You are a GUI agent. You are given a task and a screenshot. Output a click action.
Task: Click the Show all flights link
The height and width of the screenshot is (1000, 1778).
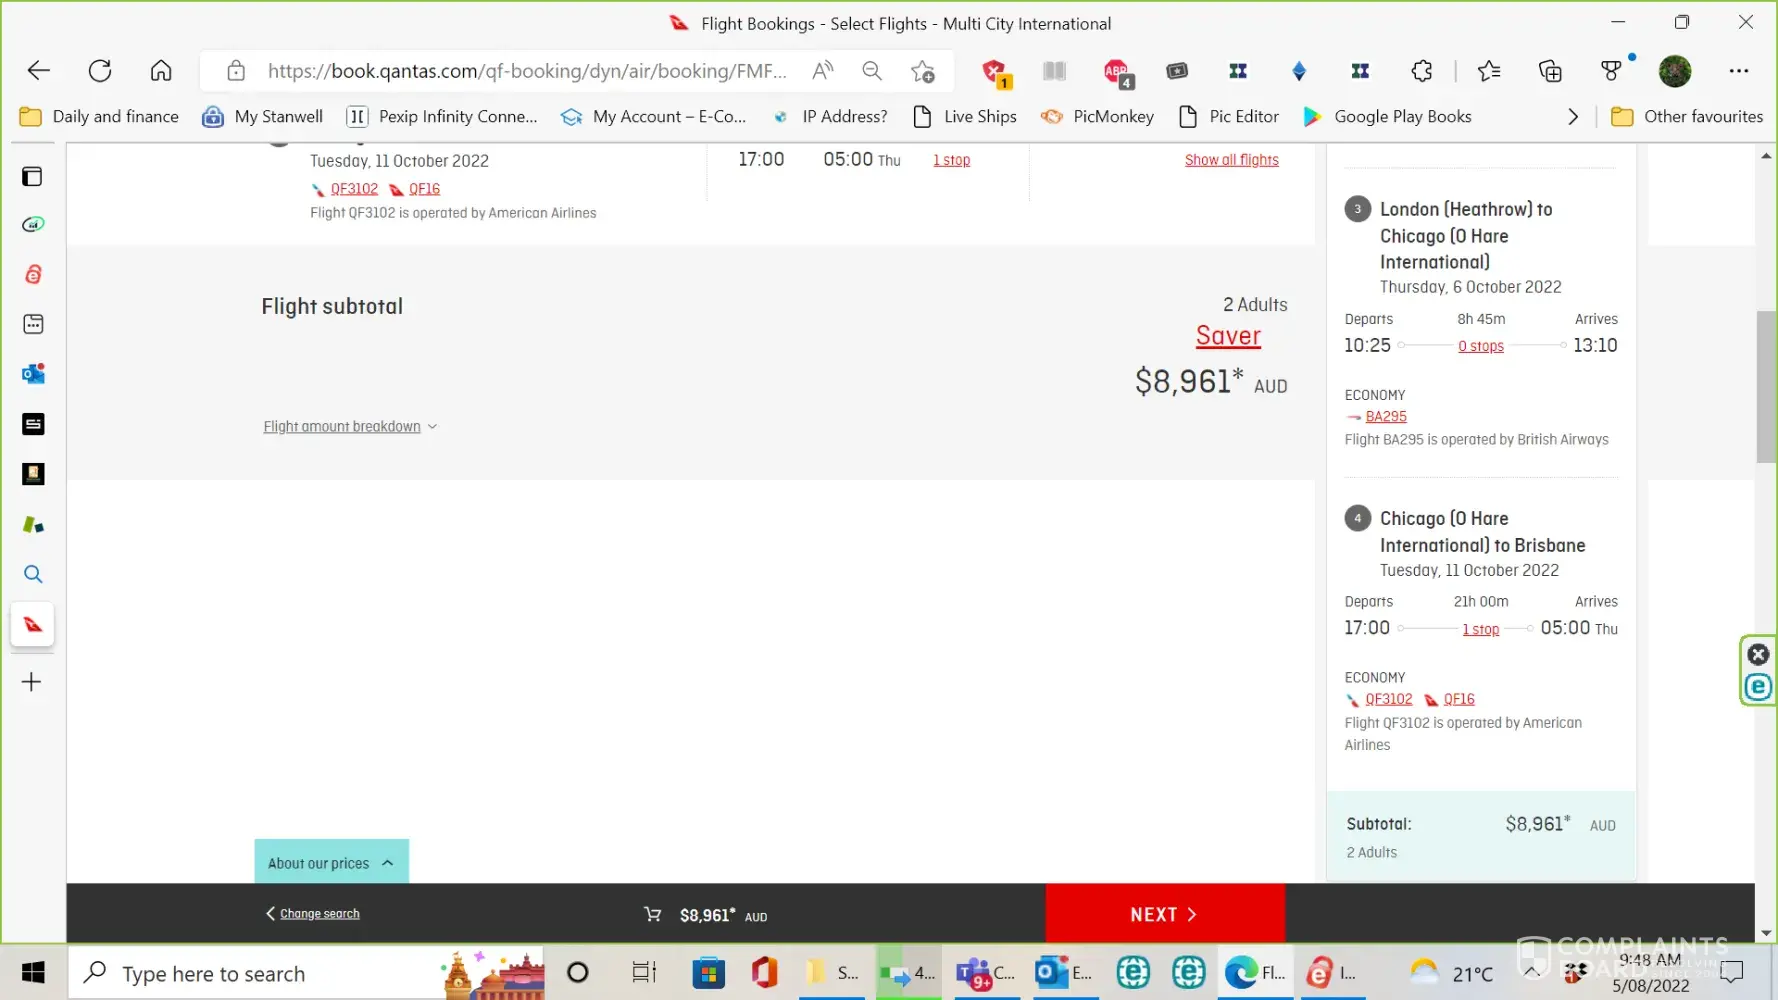(1231, 160)
